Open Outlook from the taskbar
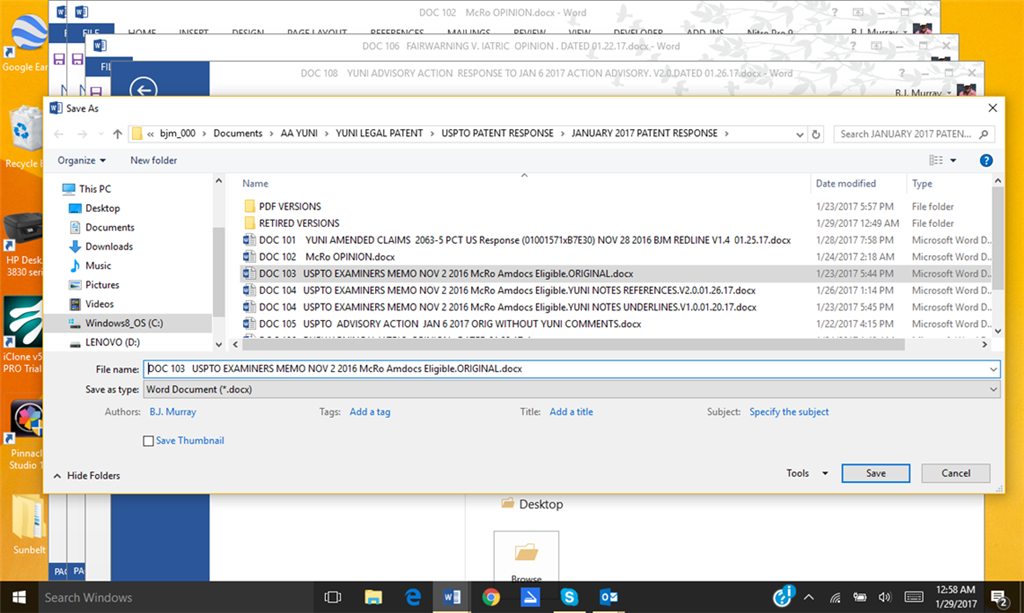This screenshot has width=1024, height=613. point(609,597)
